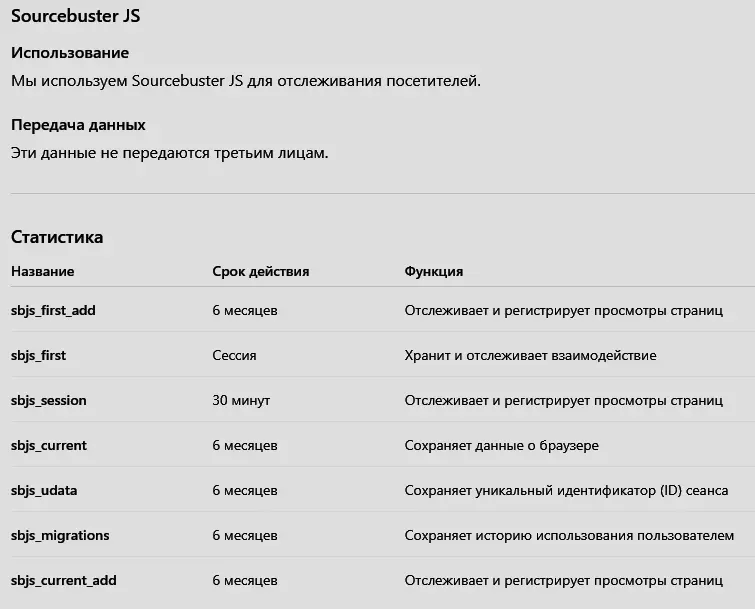The height and width of the screenshot is (609, 755).
Task: Click the text about третьим лицам
Action: point(169,153)
